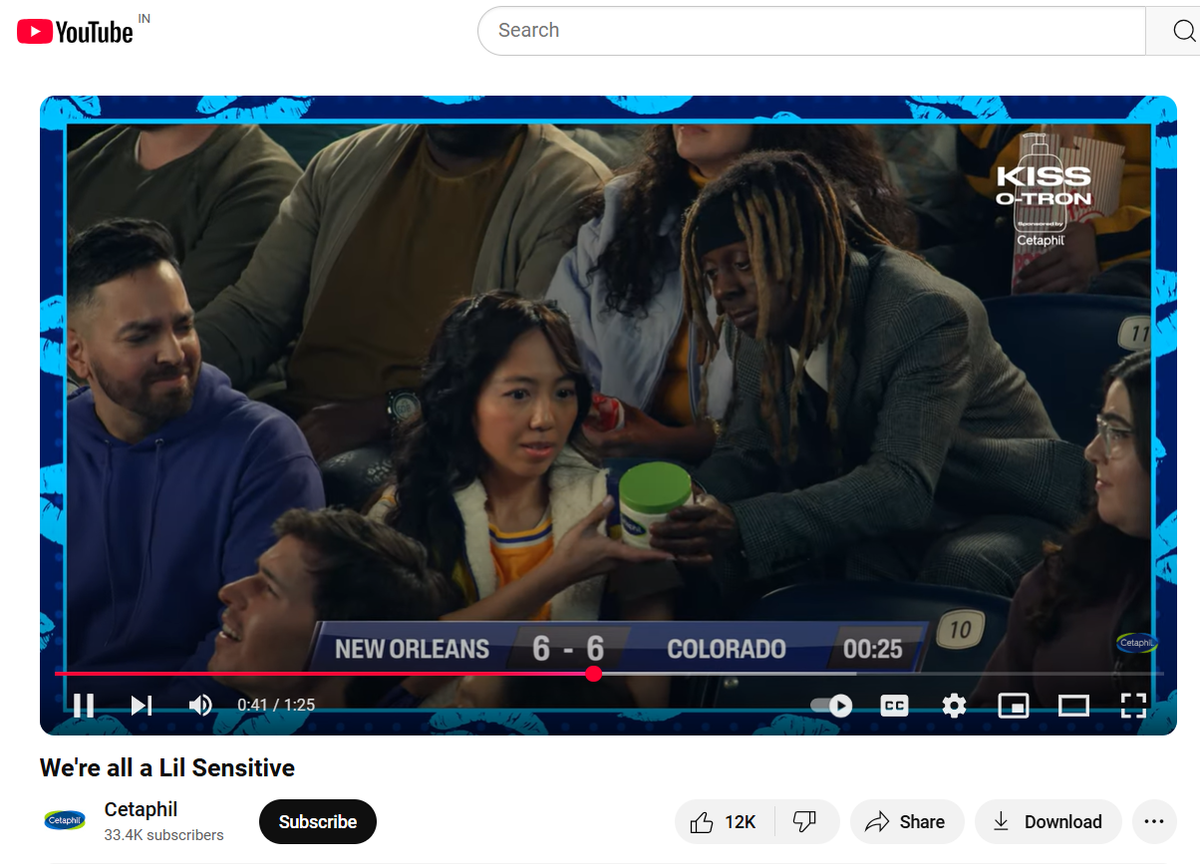1200x864 pixels.
Task: Open the video settings gear
Action: (x=953, y=705)
